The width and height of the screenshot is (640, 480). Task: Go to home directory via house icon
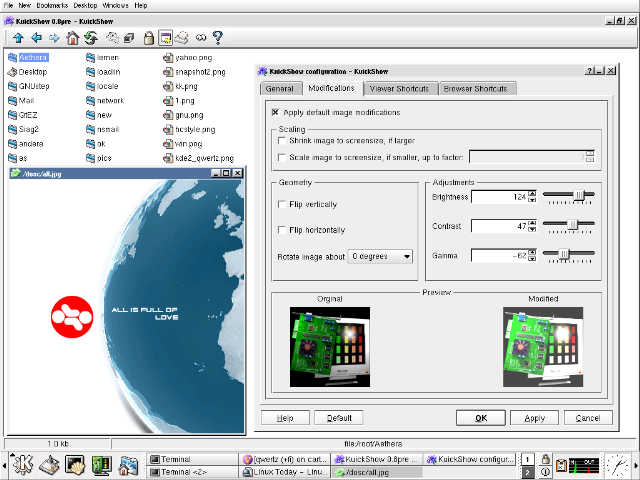[x=72, y=38]
